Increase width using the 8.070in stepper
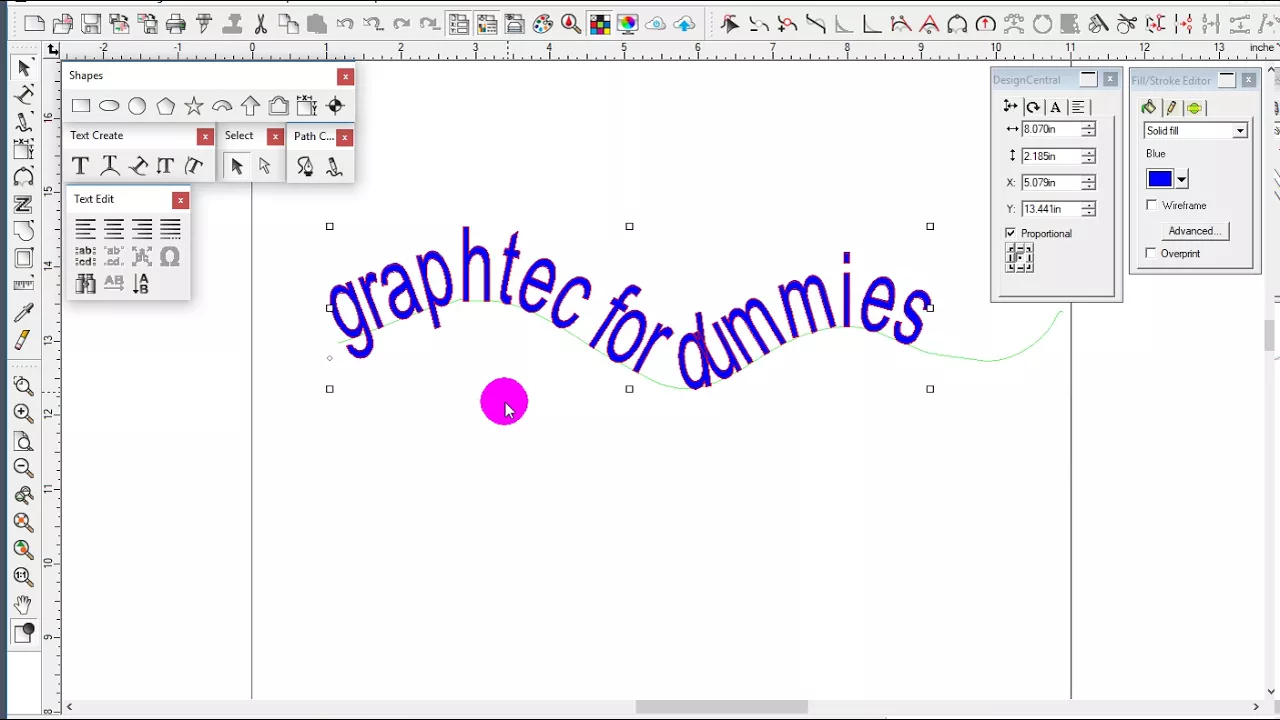The width and height of the screenshot is (1280, 720). click(x=1089, y=125)
